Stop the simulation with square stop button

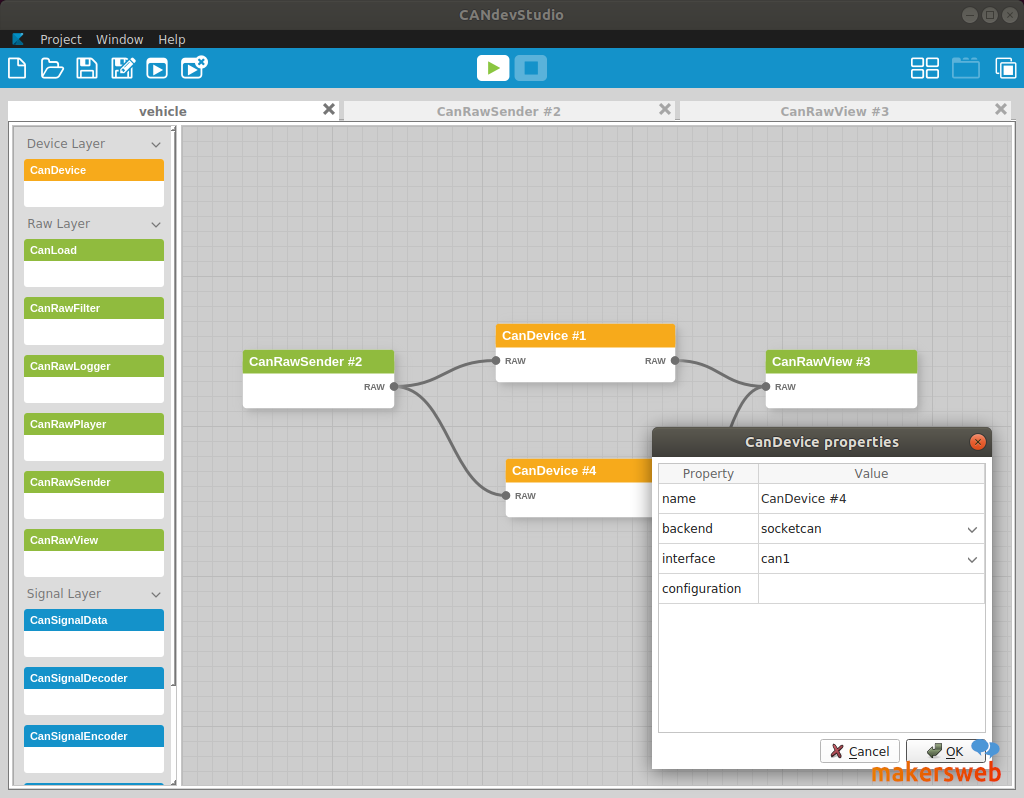click(x=531, y=68)
